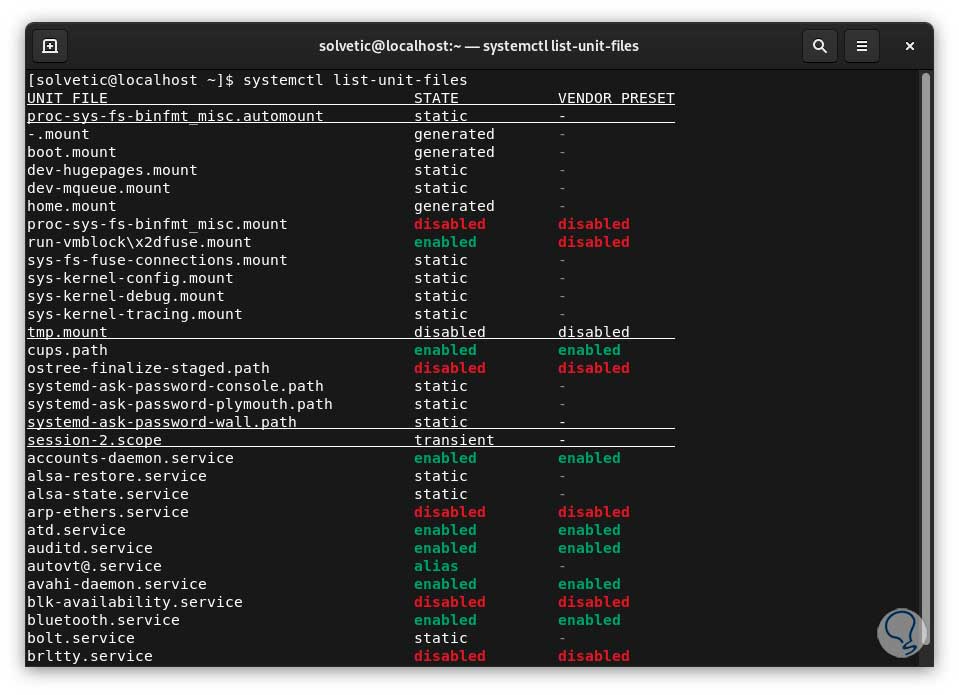Click the home.mount entry
The height and width of the screenshot is (695, 959).
pyautogui.click(x=72, y=206)
